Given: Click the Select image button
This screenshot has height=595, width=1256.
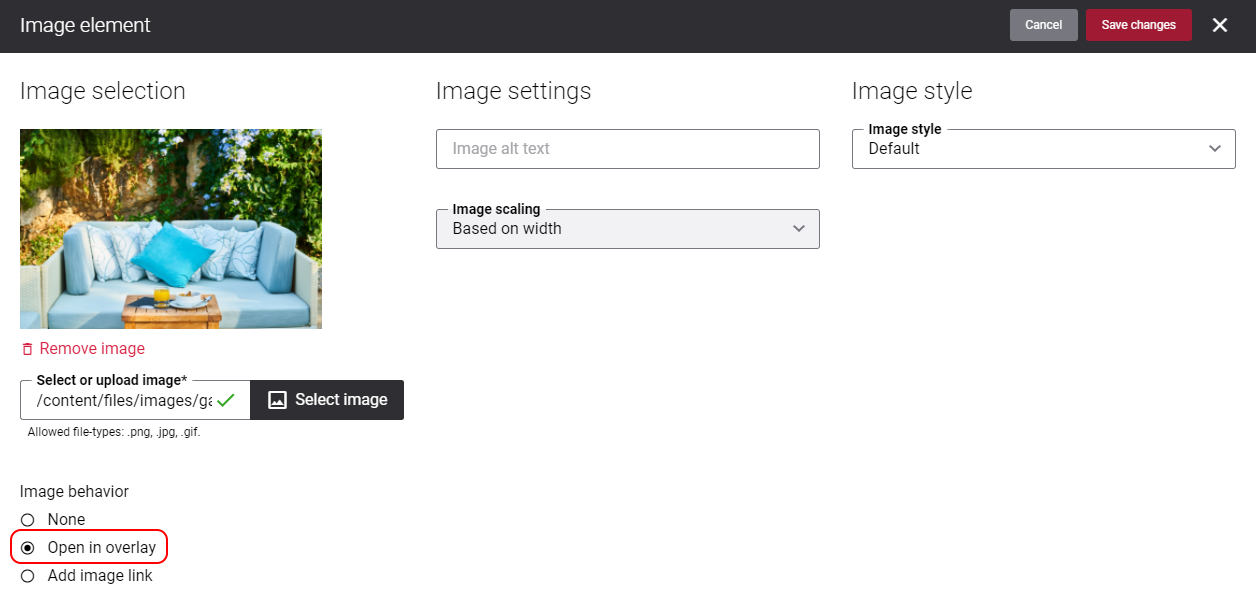Looking at the screenshot, I should 327,400.
